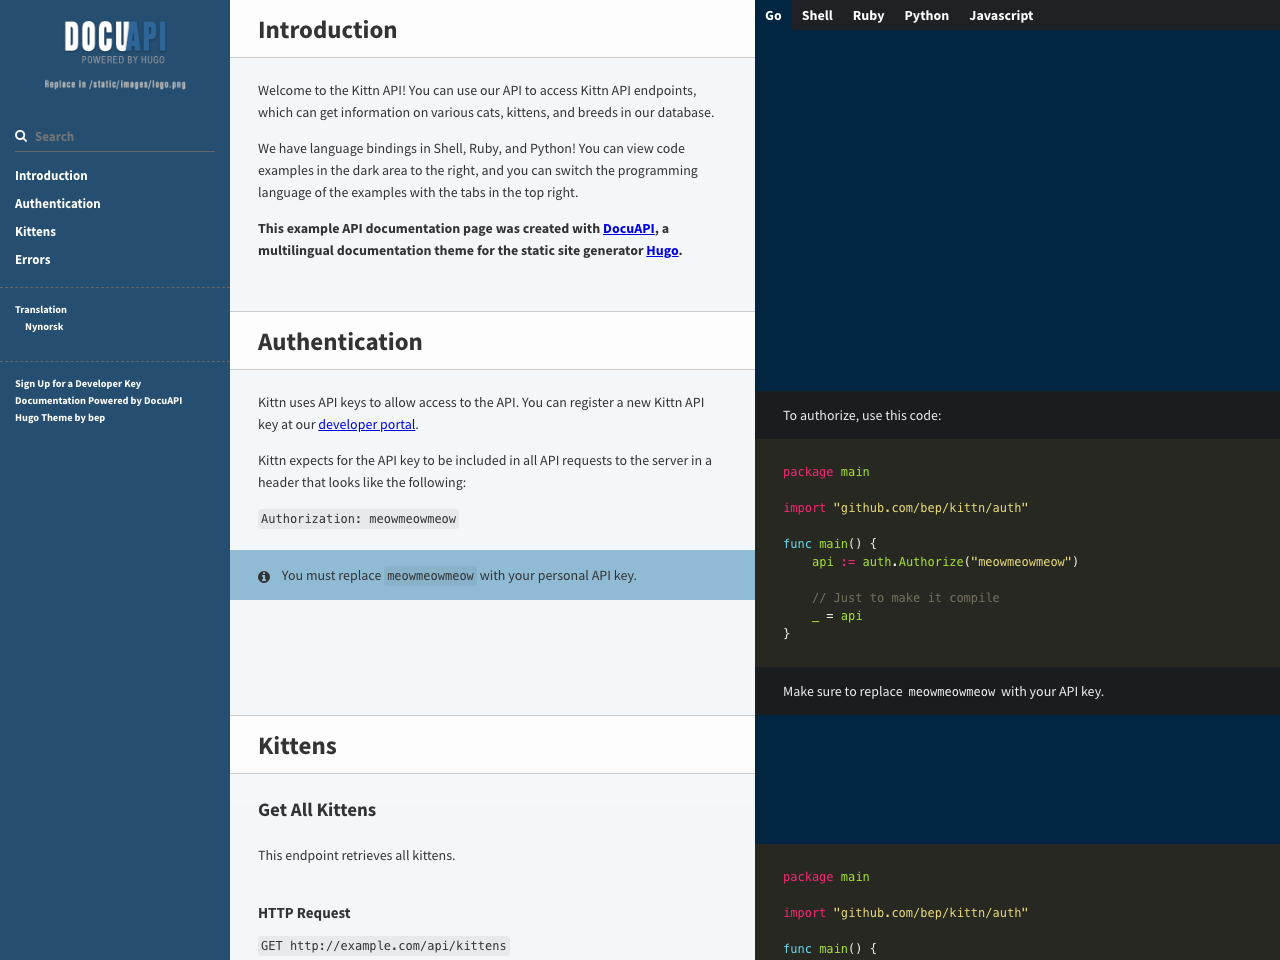Click the Sign Up for a Developer Key link
The width and height of the screenshot is (1280, 960).
pyautogui.click(x=77, y=382)
